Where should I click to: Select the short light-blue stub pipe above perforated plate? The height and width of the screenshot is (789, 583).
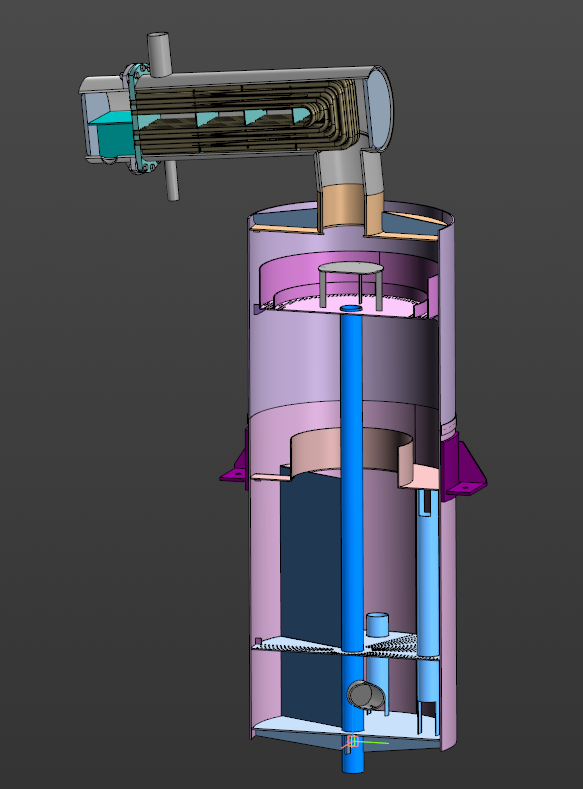click(377, 625)
